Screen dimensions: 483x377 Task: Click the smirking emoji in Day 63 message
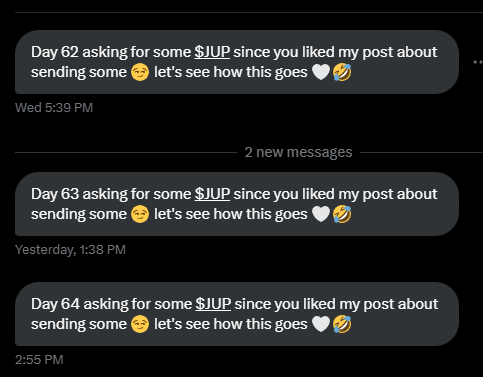click(140, 214)
